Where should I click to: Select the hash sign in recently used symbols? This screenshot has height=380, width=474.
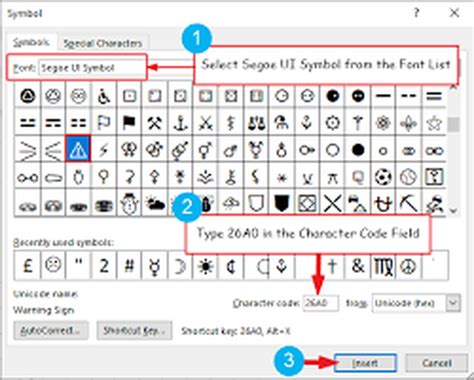[x=129, y=266]
